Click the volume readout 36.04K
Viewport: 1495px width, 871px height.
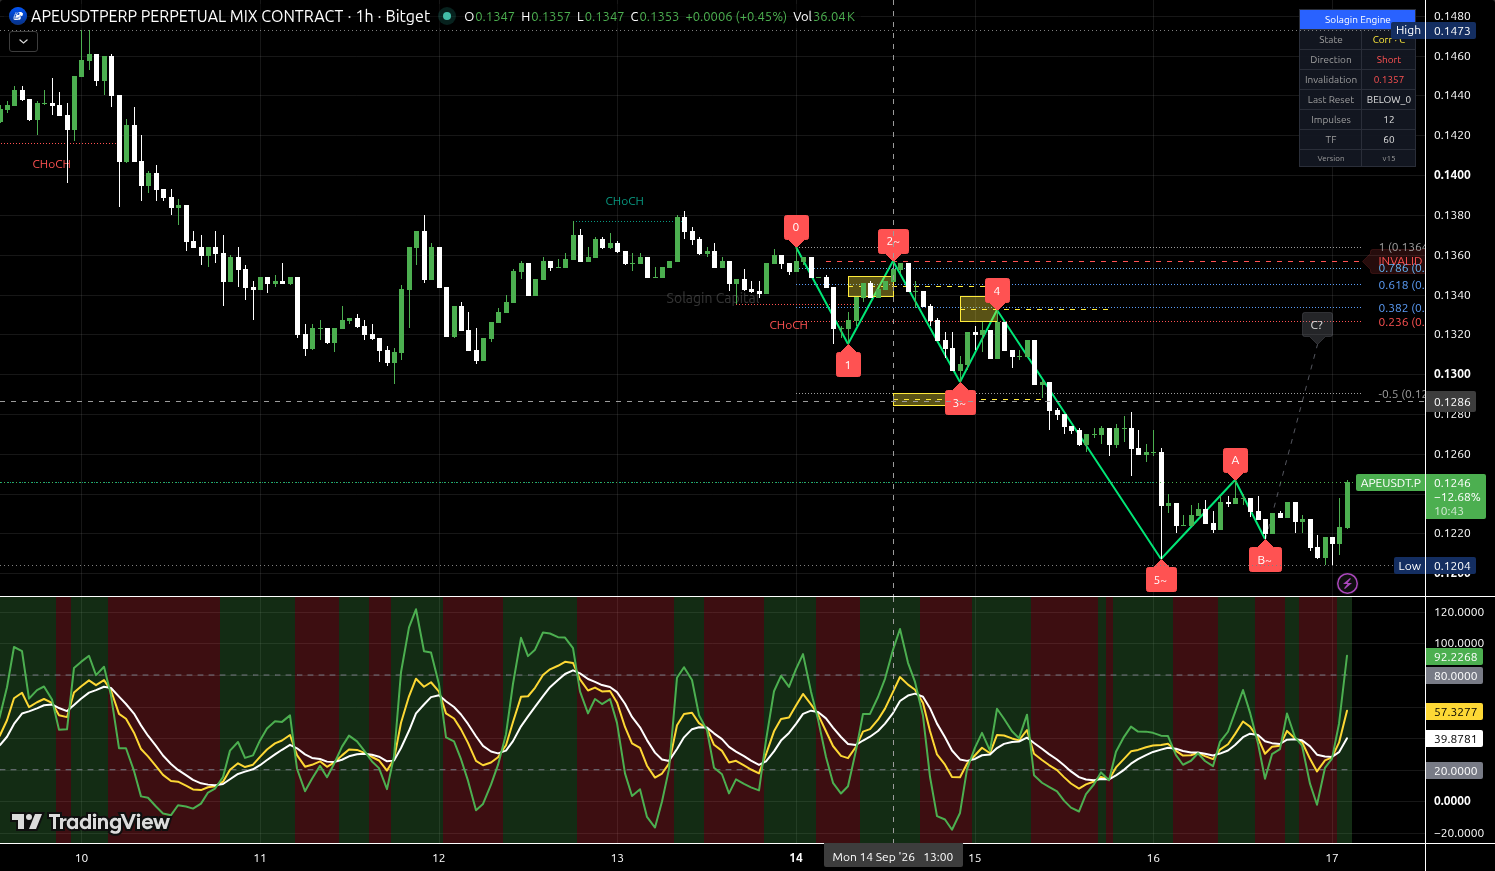[x=834, y=17]
